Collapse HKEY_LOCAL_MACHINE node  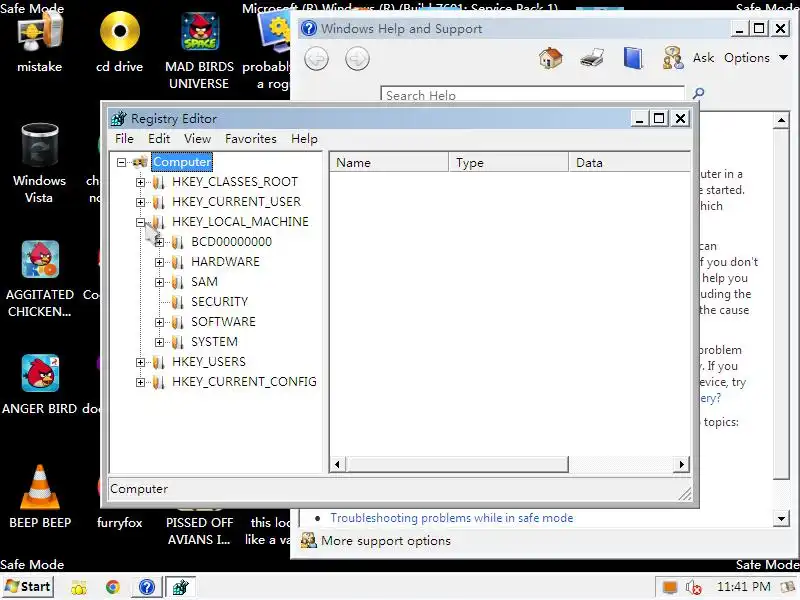140,222
